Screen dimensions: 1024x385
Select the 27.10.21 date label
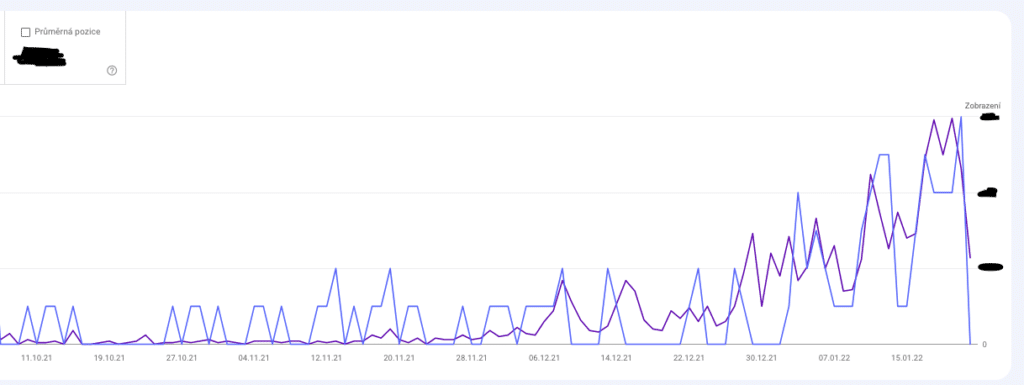click(x=182, y=358)
